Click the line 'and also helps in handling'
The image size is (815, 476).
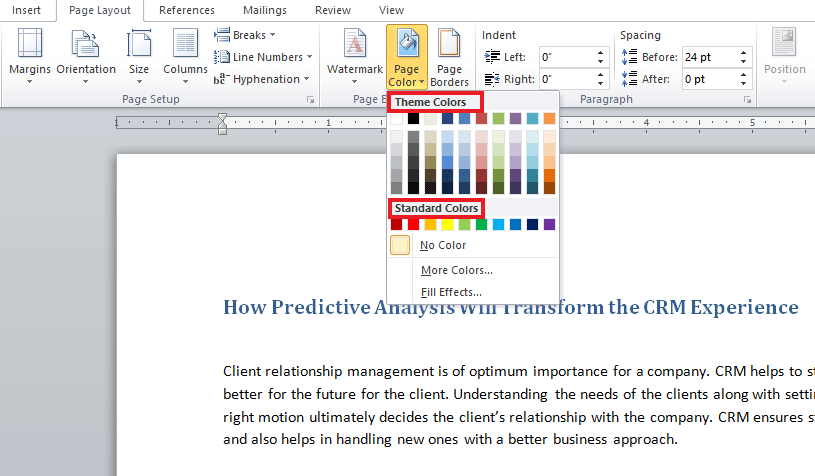(x=450, y=440)
